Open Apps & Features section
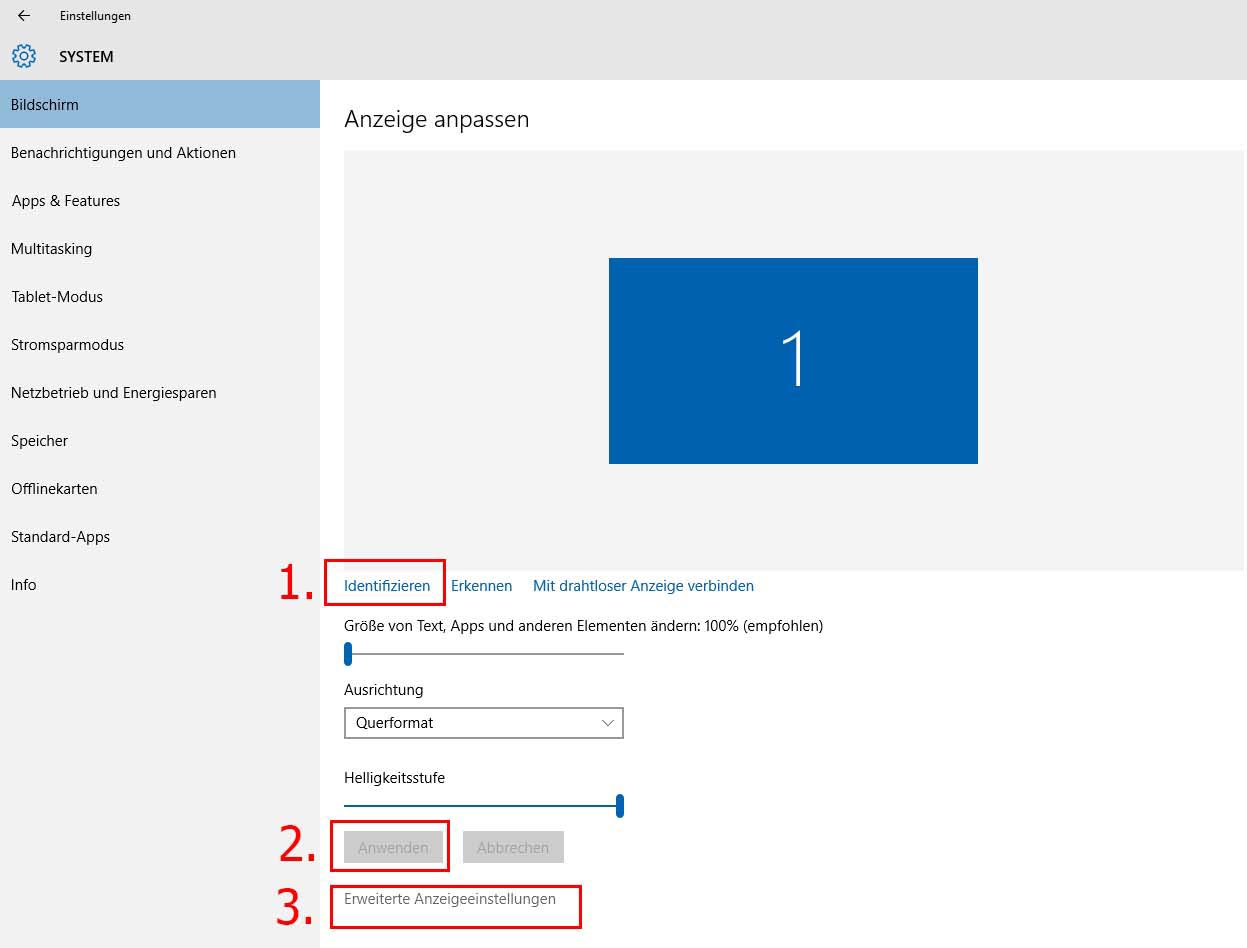1247x948 pixels. click(x=160, y=201)
